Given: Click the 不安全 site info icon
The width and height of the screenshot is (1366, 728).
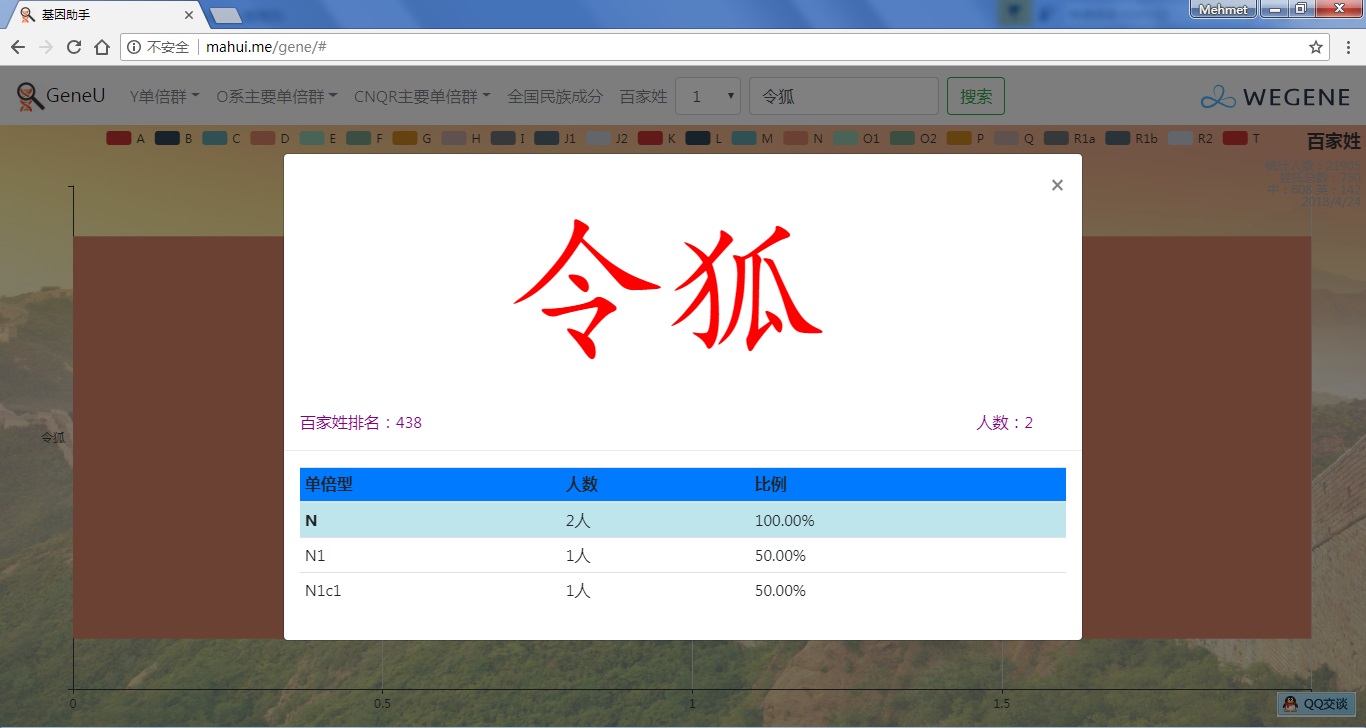Looking at the screenshot, I should (135, 47).
